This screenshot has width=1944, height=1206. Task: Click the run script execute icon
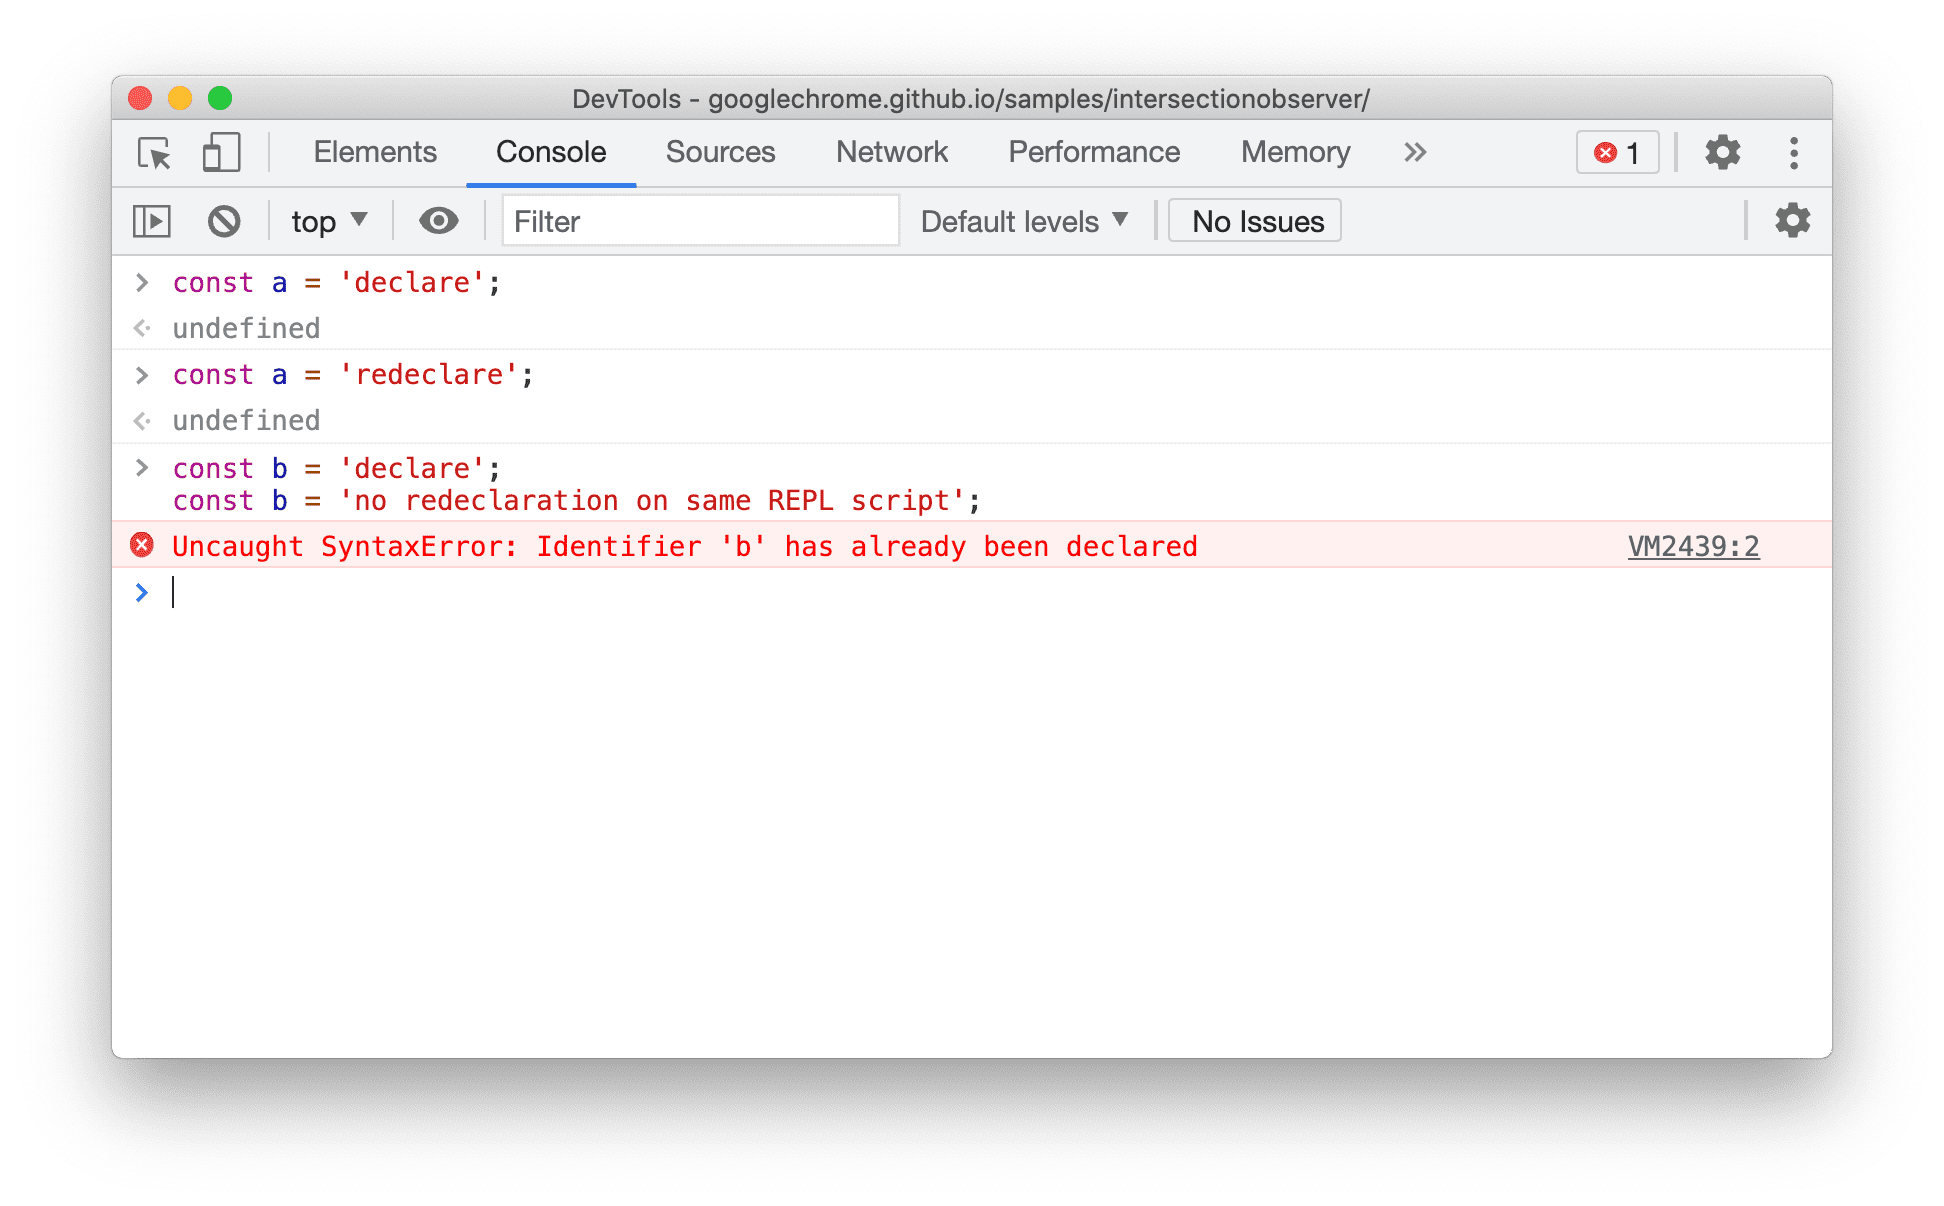[153, 221]
